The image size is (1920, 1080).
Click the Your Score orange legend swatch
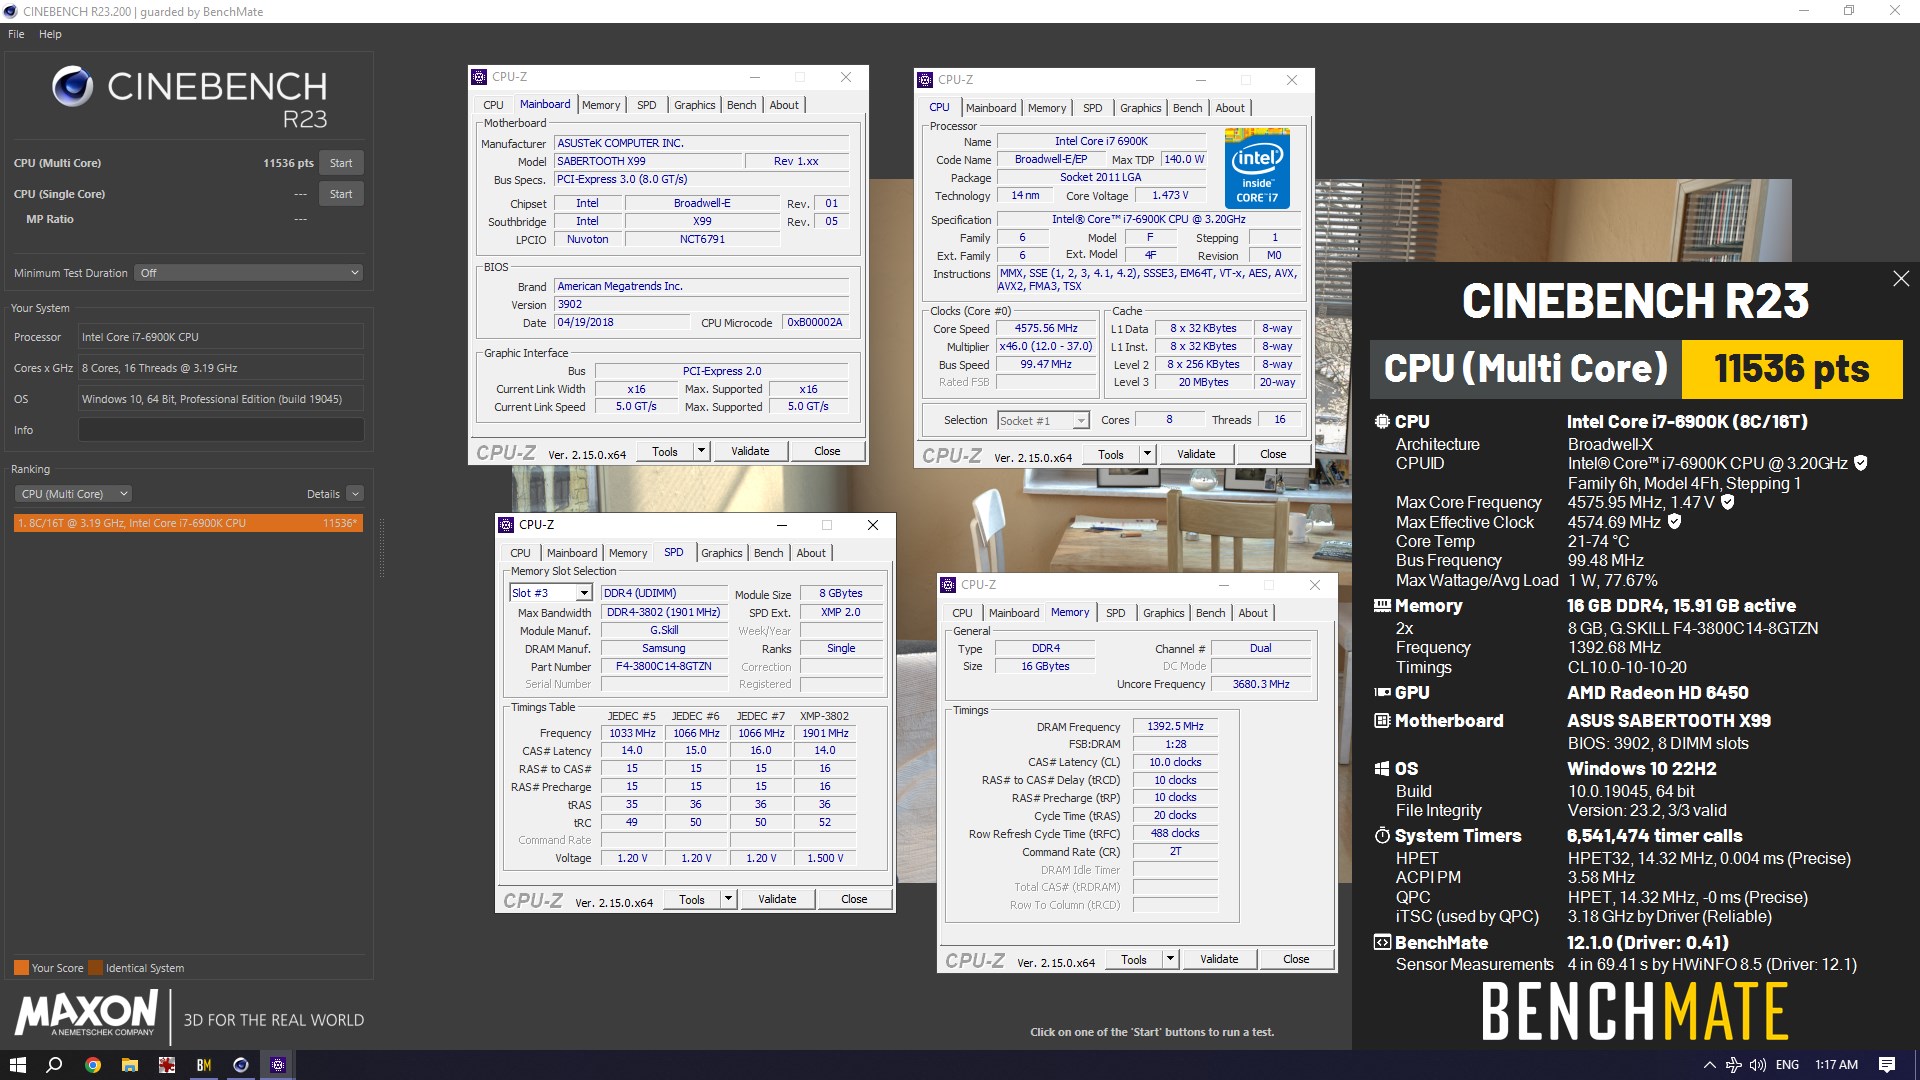(21, 968)
